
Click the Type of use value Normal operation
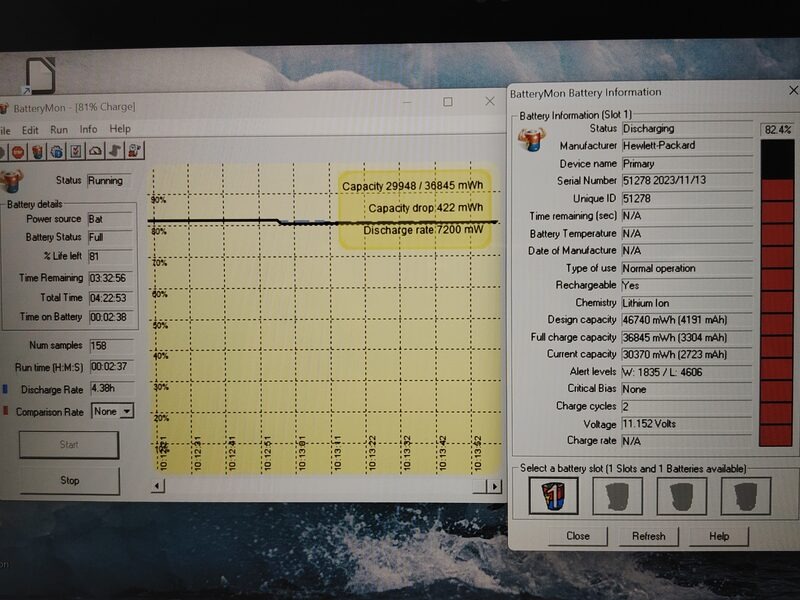(687, 268)
